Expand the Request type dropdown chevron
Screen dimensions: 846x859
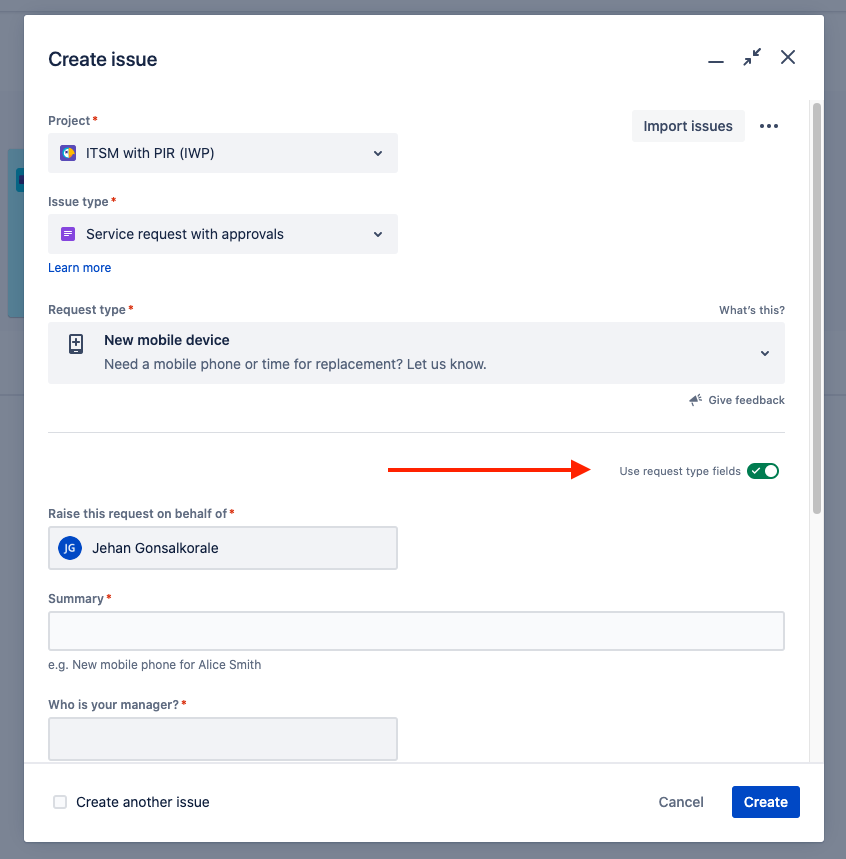765,353
